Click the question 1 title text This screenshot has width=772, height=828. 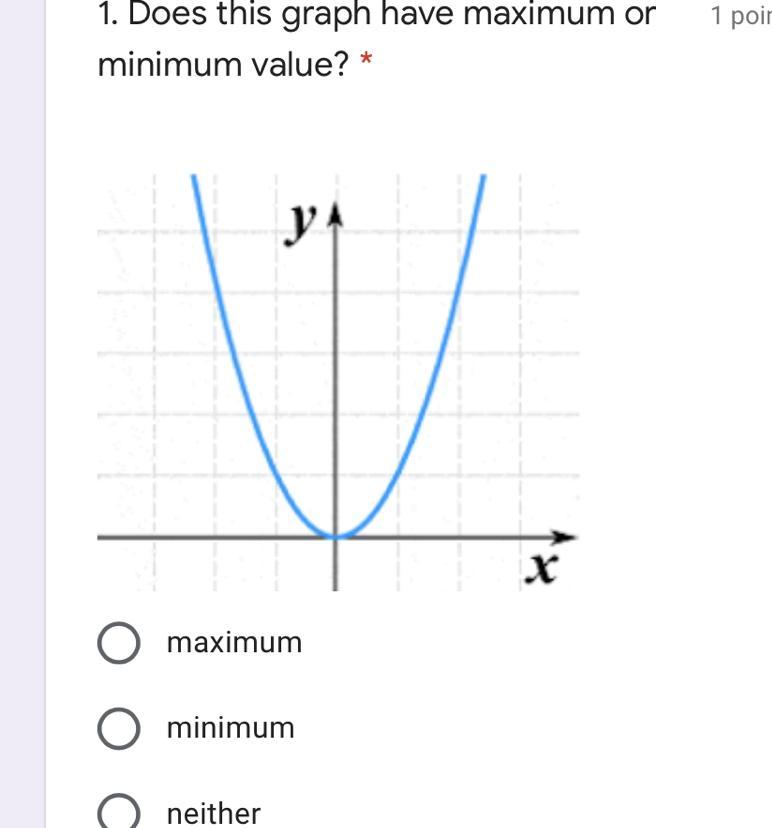pos(376,39)
